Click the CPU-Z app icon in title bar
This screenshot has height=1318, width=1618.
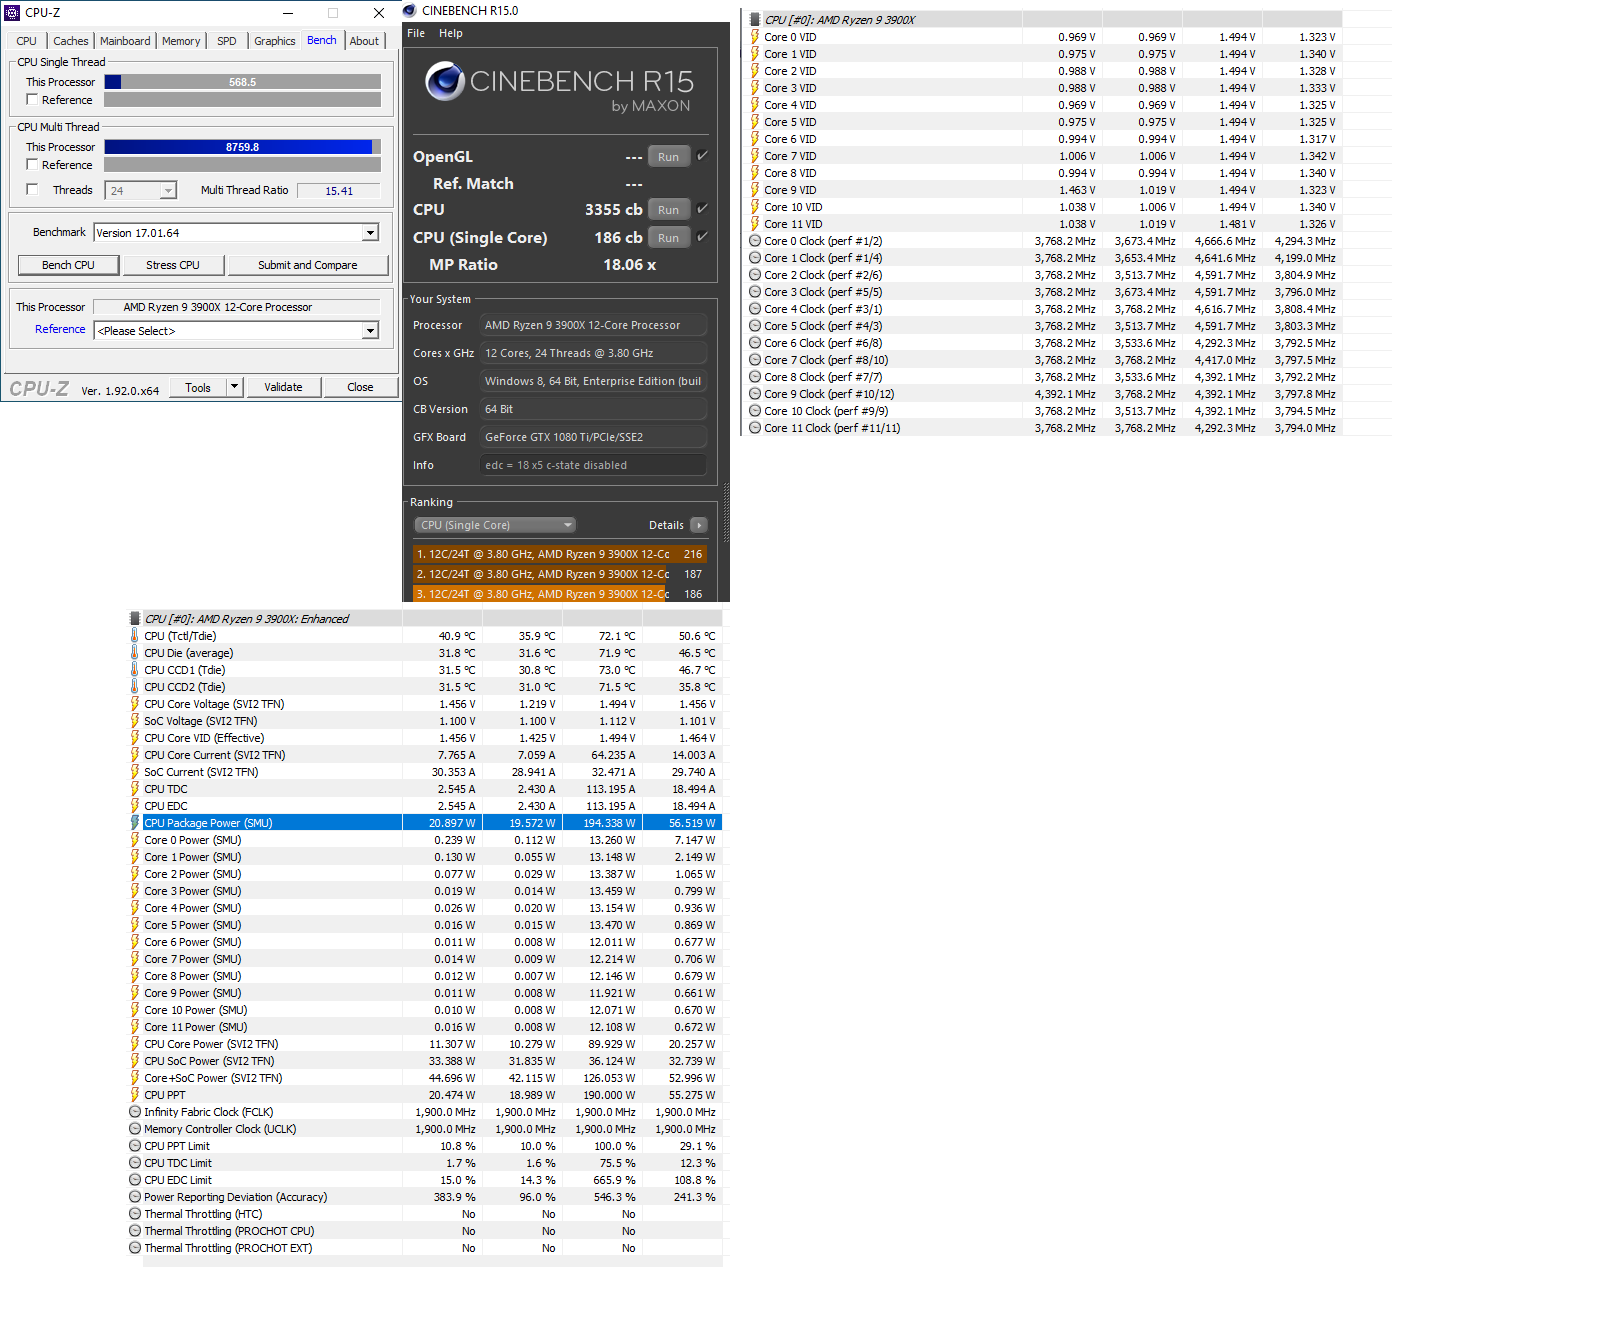click(12, 13)
